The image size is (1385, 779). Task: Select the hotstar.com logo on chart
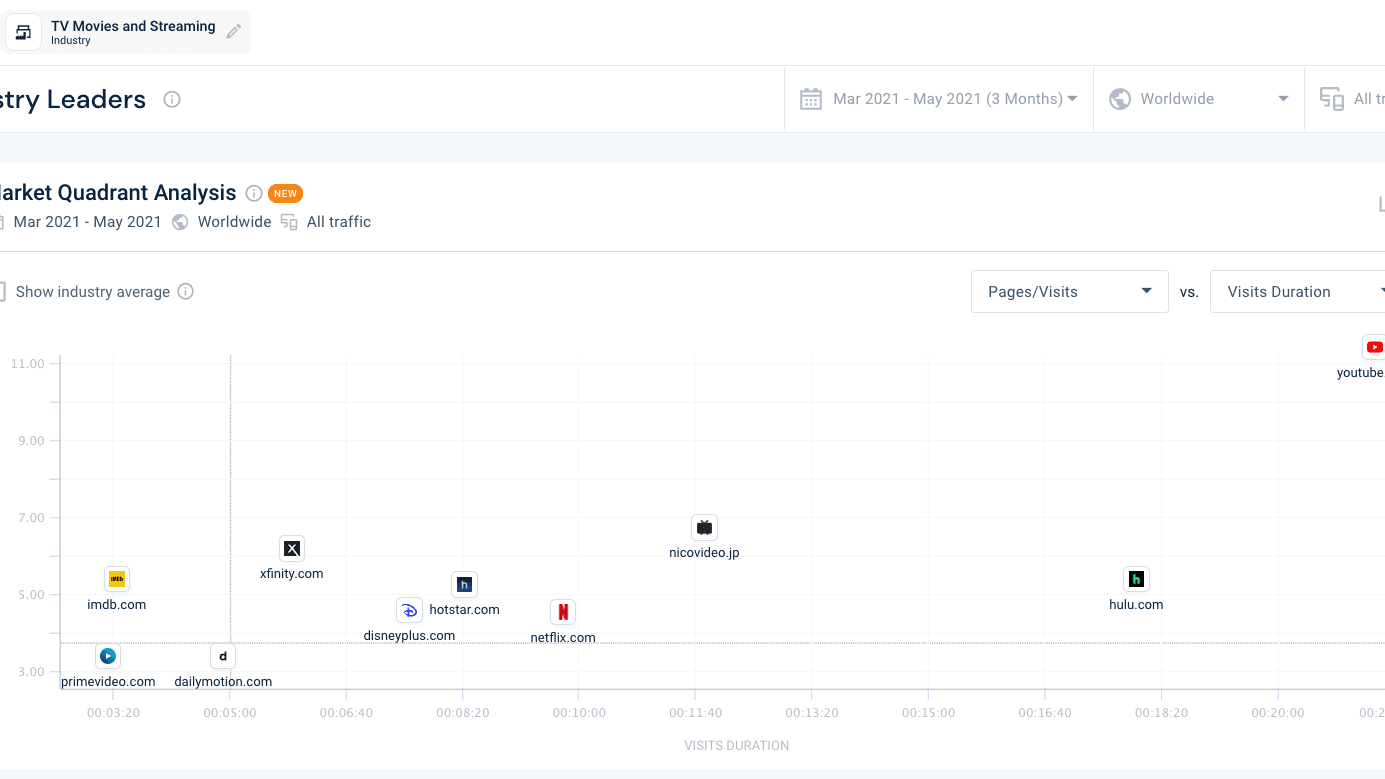(464, 584)
